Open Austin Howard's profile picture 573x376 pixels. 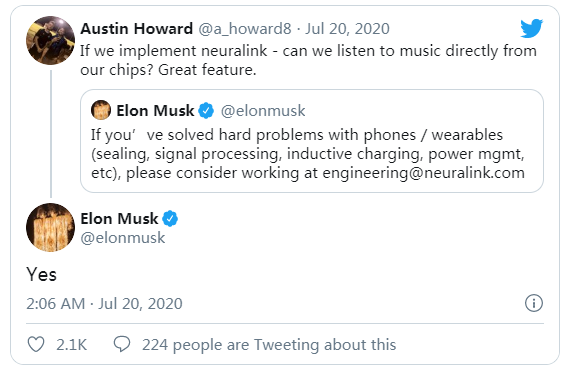point(50,40)
